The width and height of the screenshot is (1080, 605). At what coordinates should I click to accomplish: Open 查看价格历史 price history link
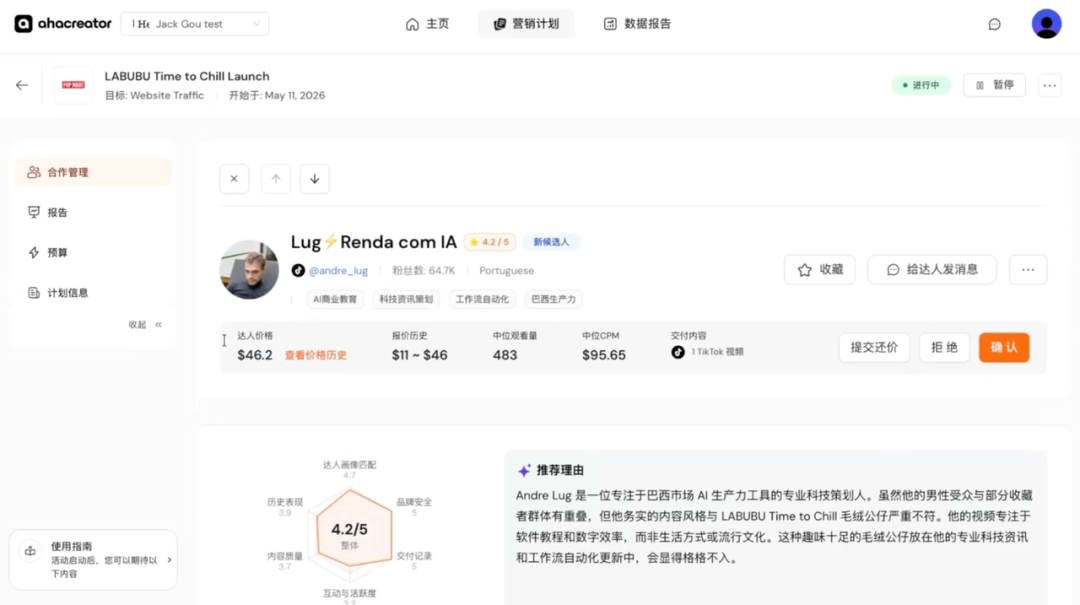coord(315,356)
